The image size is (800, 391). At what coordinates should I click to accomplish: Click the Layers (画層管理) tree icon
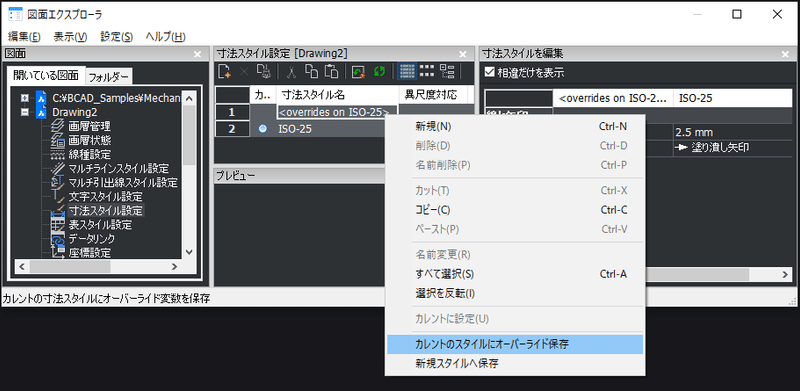(58, 126)
